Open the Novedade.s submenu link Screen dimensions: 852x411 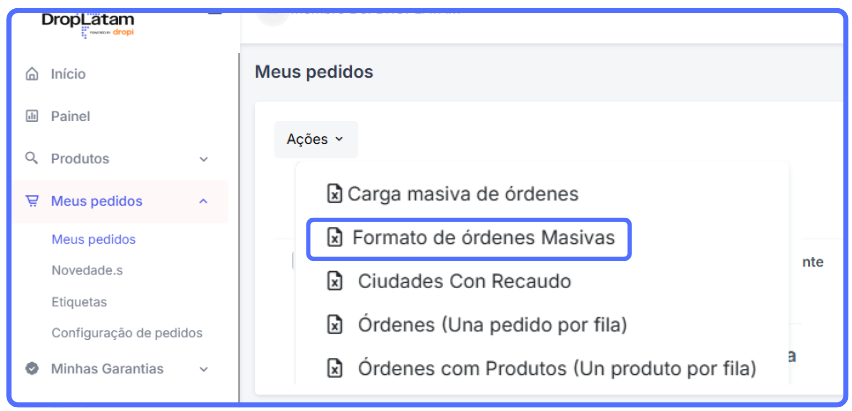point(86,271)
